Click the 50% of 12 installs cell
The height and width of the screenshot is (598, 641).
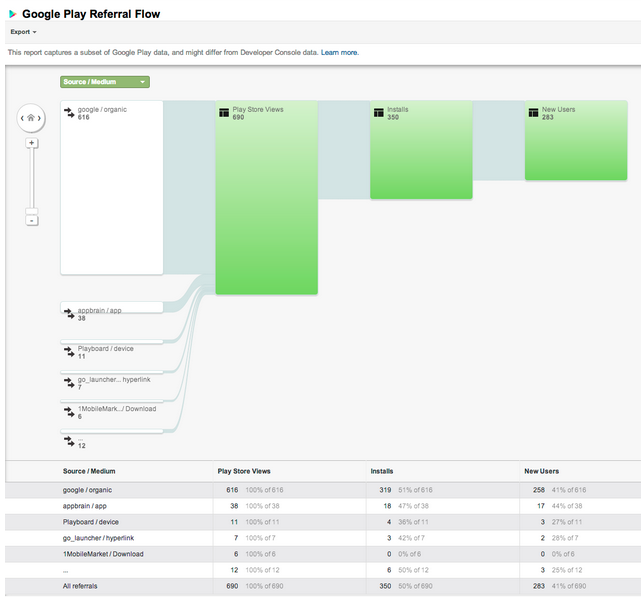pos(413,570)
